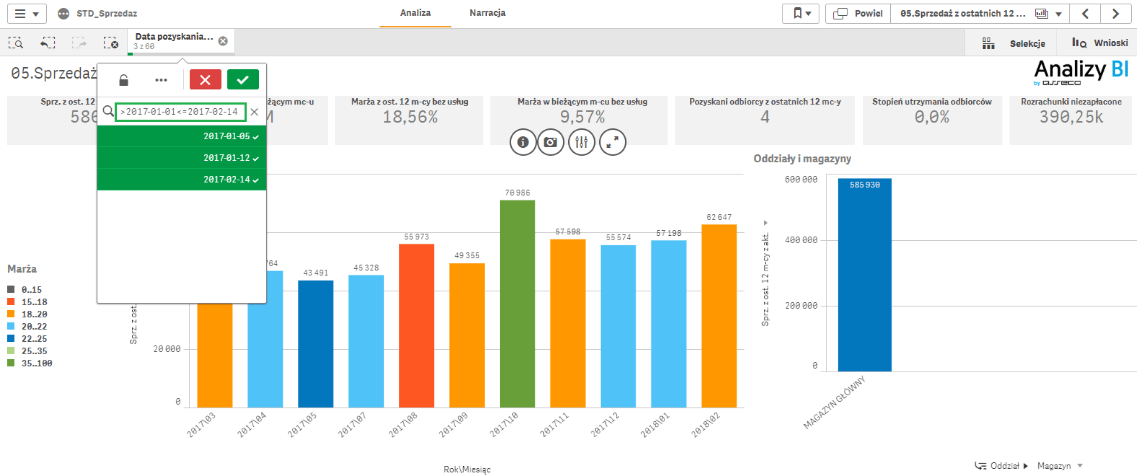This screenshot has width=1138, height=476.
Task: Select the MAGAZYN GŁÓWNY bar
Action: (864, 276)
